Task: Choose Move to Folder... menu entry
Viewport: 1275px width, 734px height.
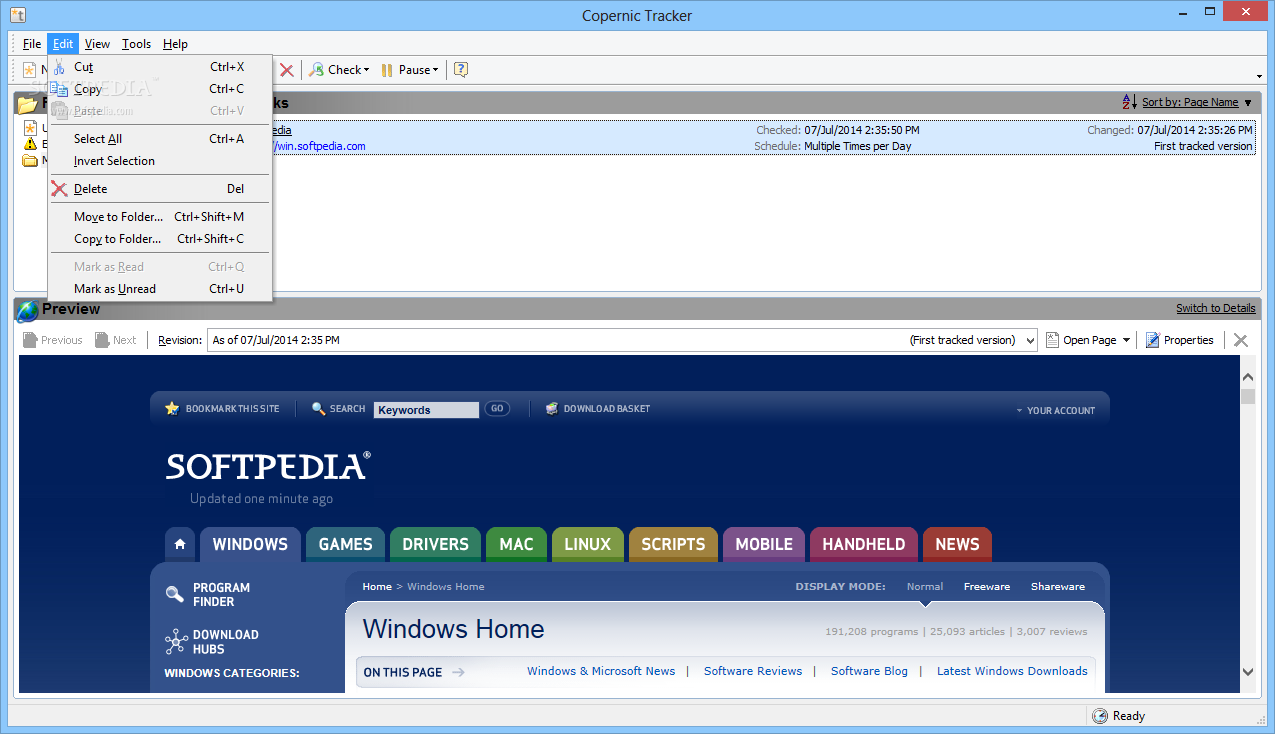Action: (x=160, y=217)
